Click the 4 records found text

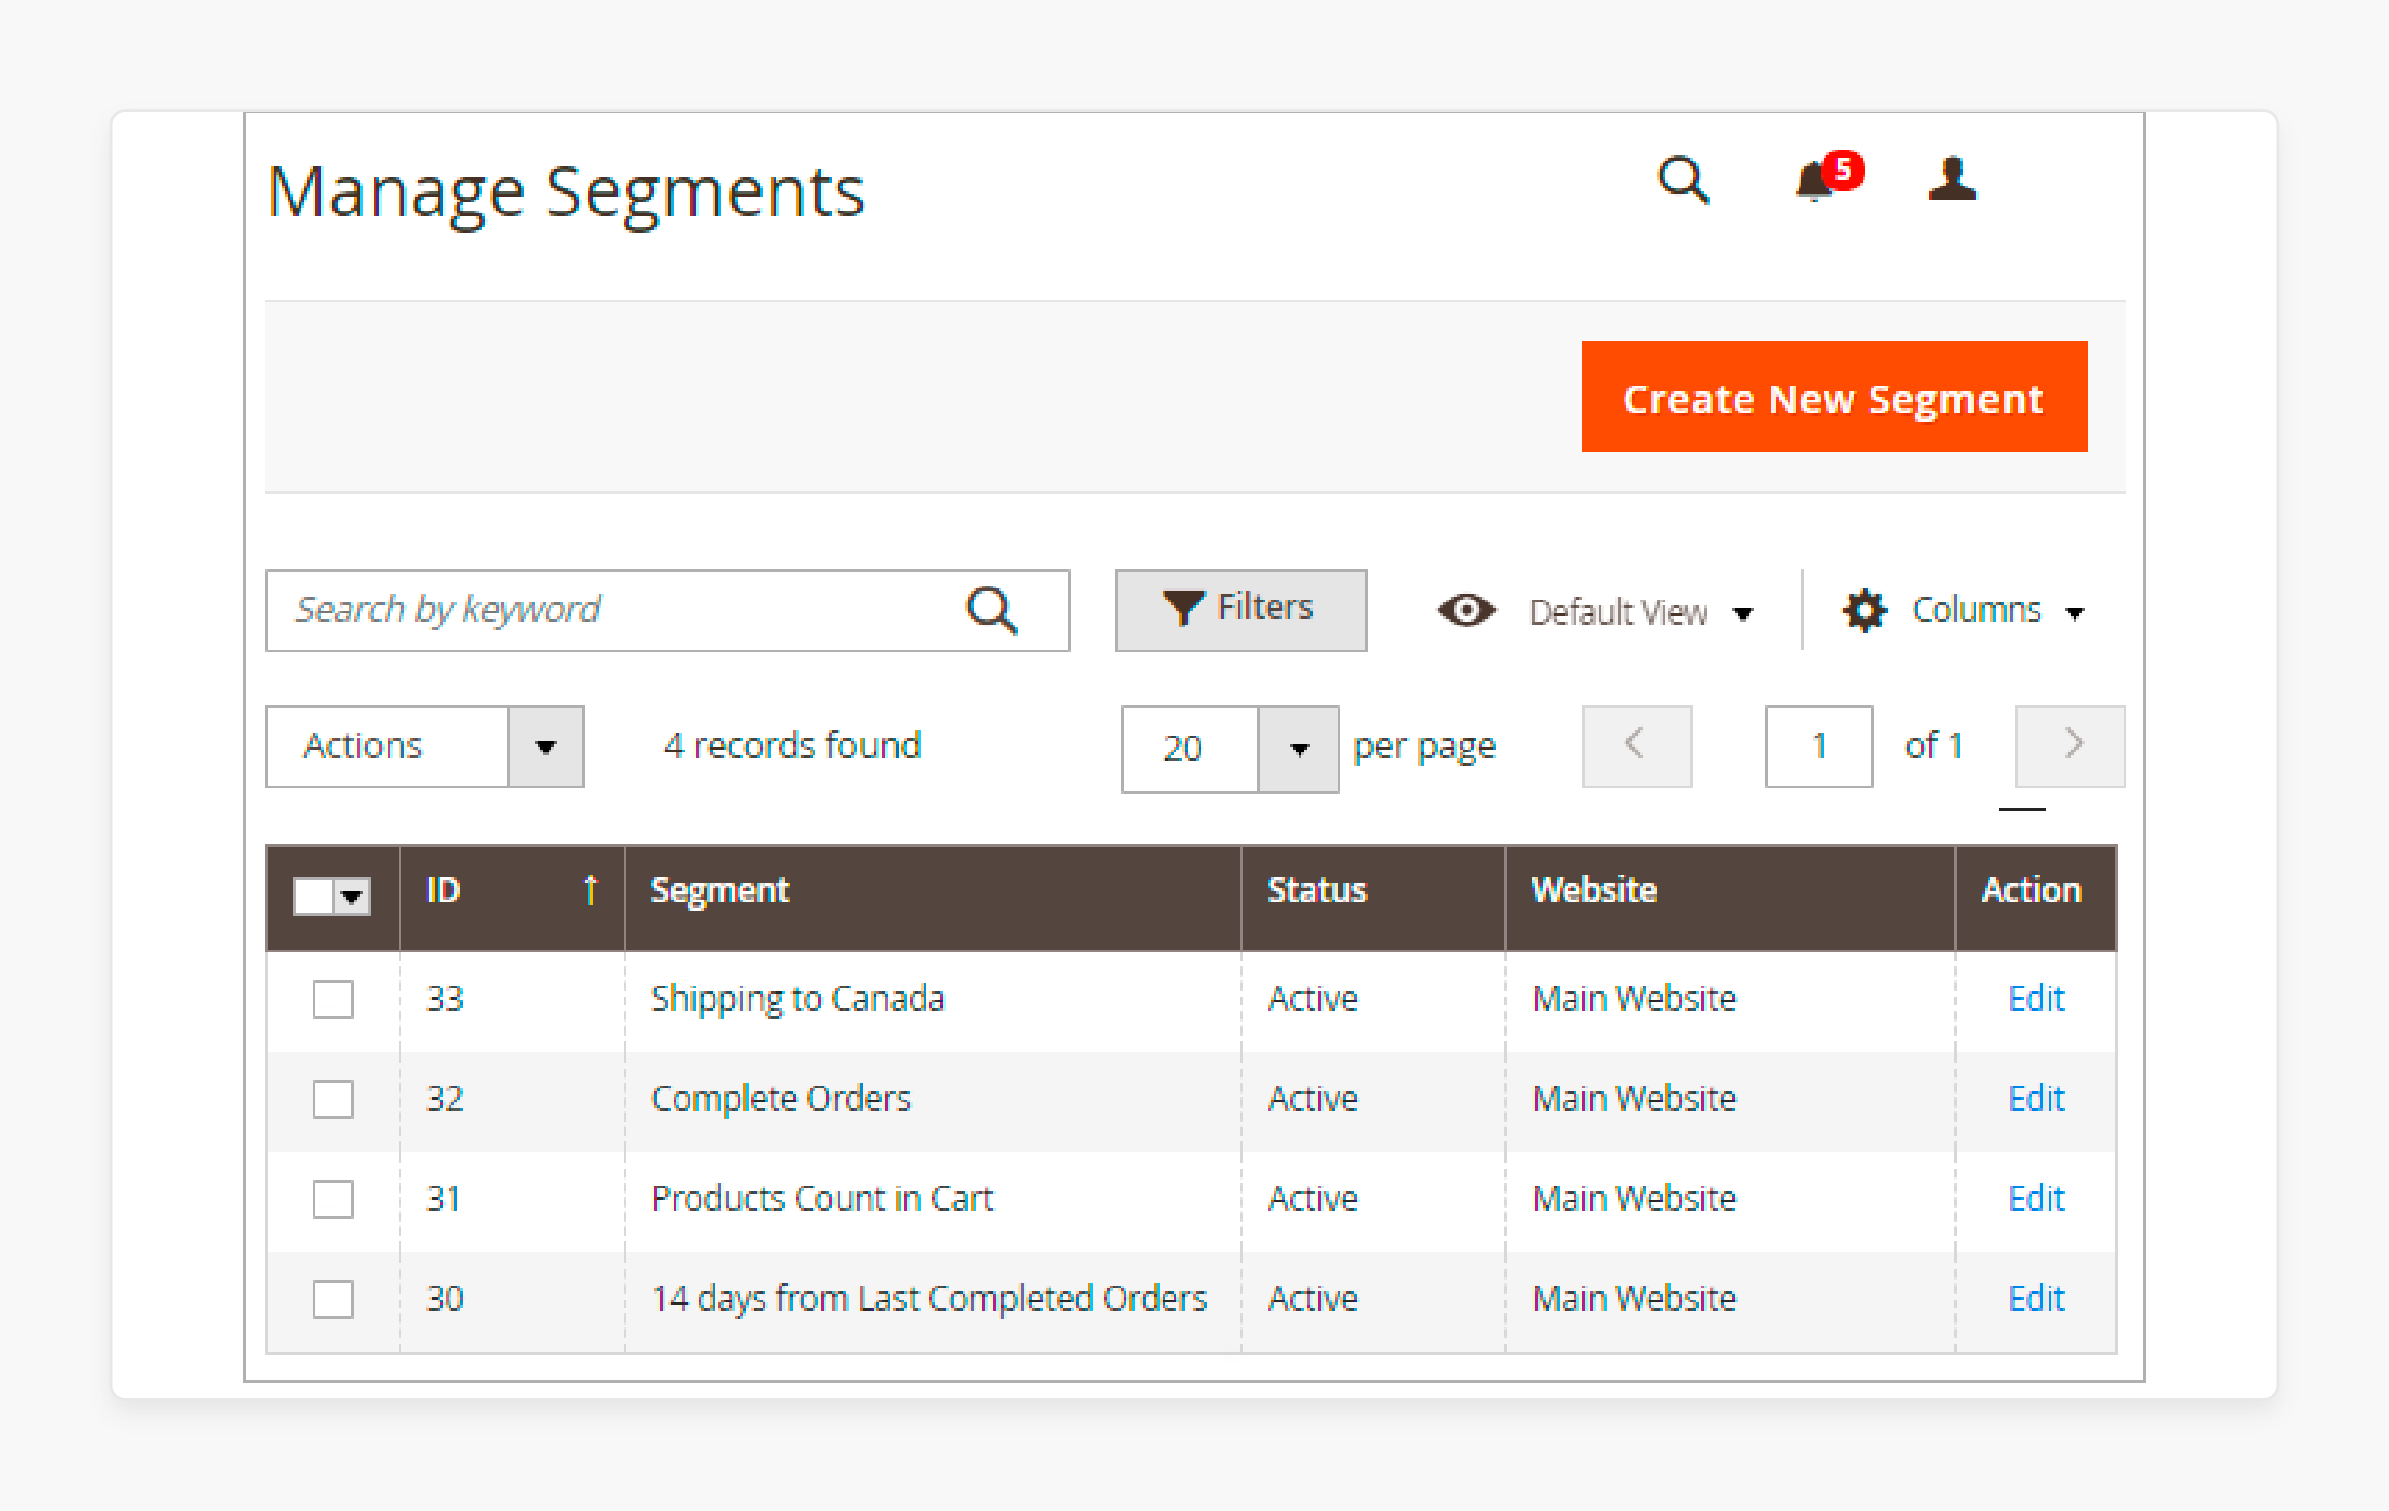coord(792,746)
